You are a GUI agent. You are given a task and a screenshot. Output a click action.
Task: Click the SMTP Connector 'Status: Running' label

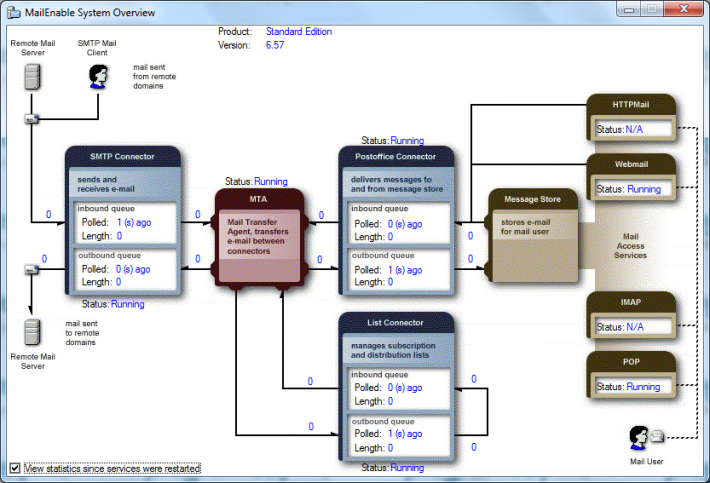tap(113, 304)
